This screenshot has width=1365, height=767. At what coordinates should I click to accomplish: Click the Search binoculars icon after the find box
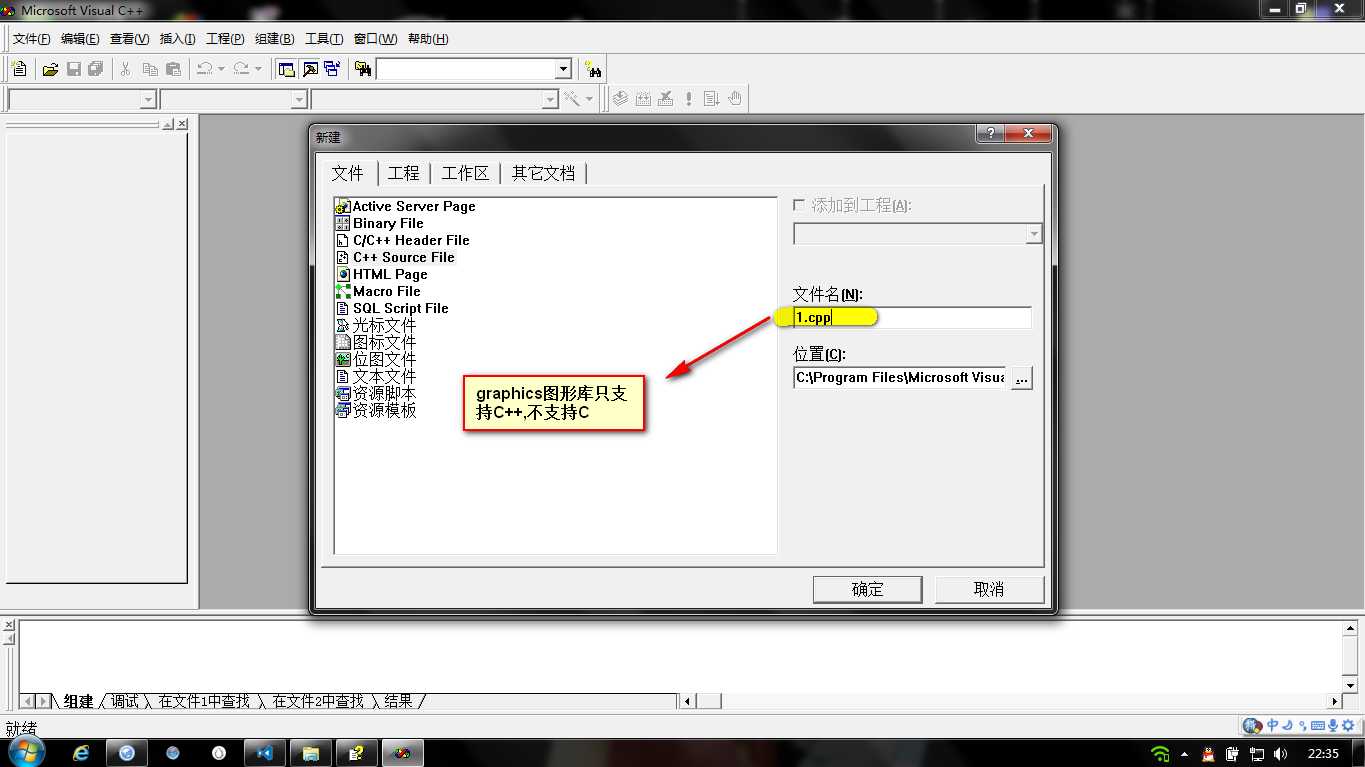tap(594, 69)
